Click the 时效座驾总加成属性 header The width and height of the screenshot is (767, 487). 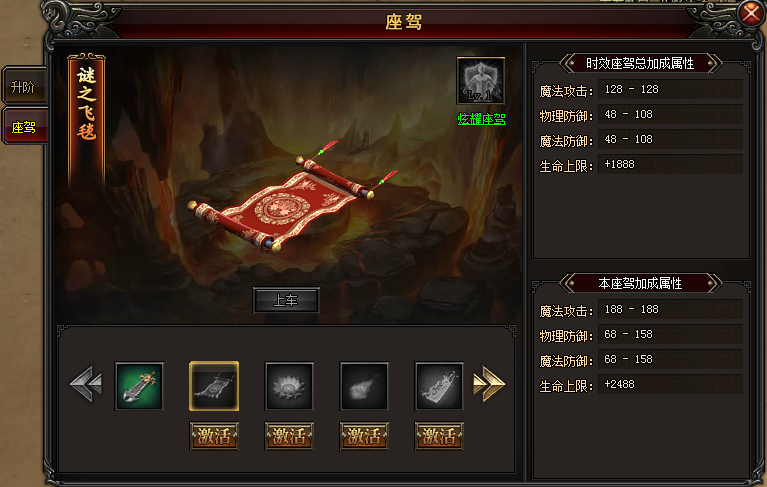click(640, 63)
